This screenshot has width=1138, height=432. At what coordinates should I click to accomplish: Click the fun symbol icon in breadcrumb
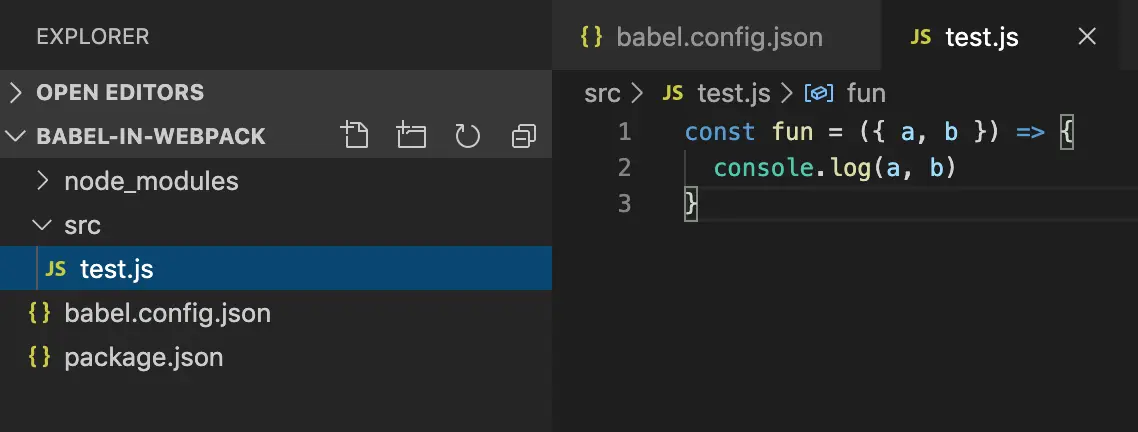820,94
